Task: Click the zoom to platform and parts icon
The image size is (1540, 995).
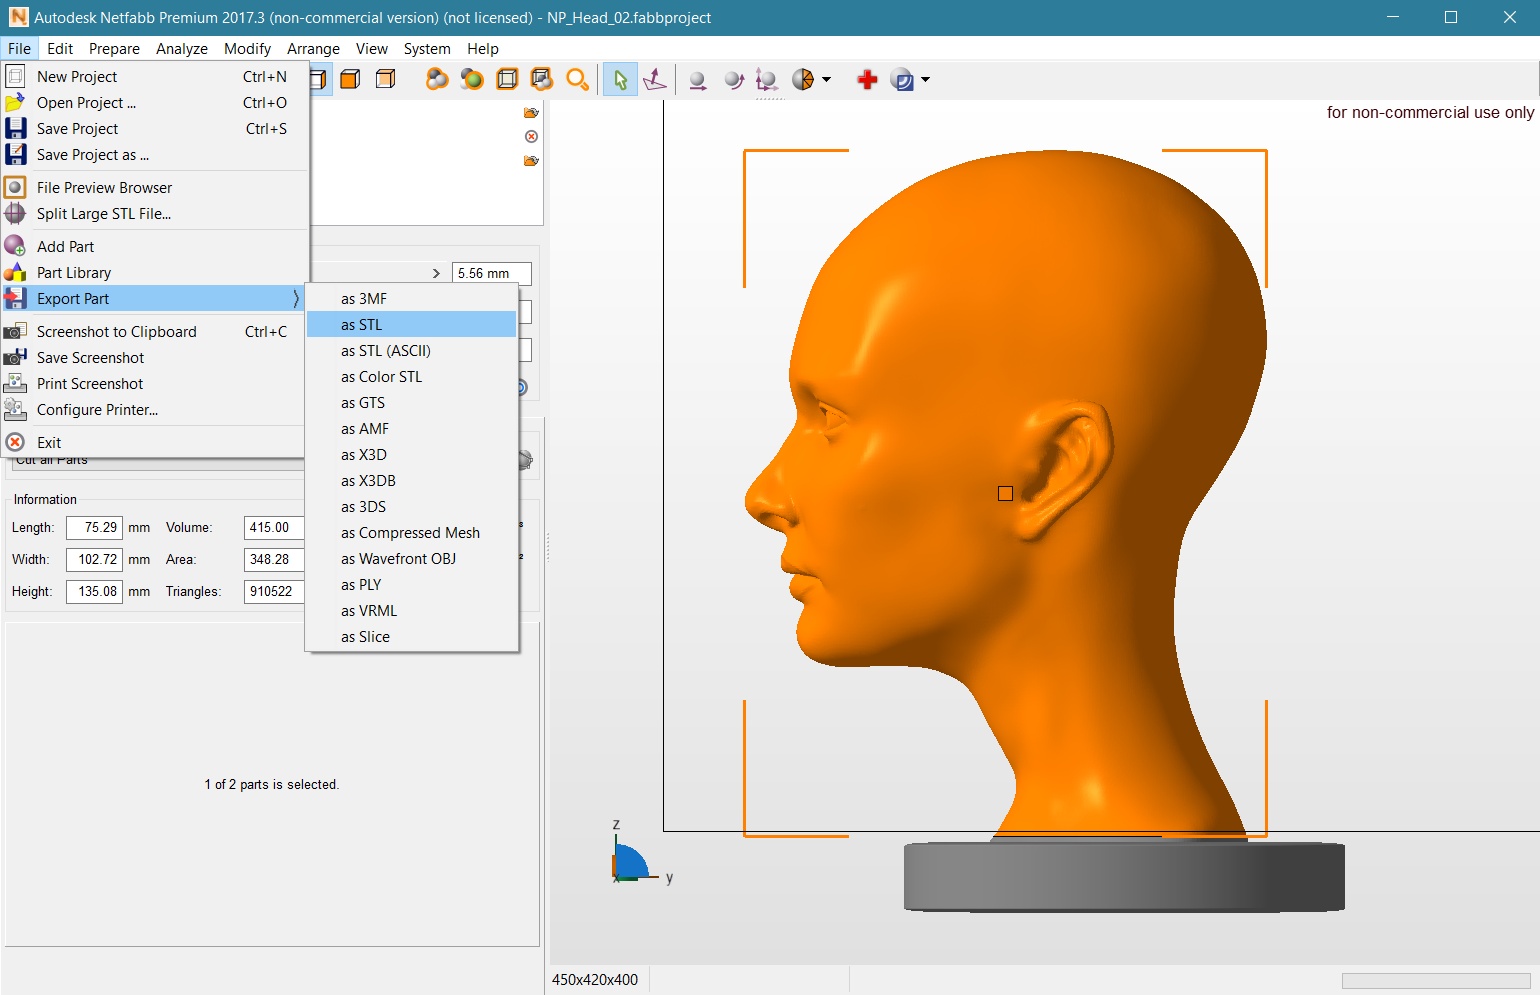Action: pos(542,80)
